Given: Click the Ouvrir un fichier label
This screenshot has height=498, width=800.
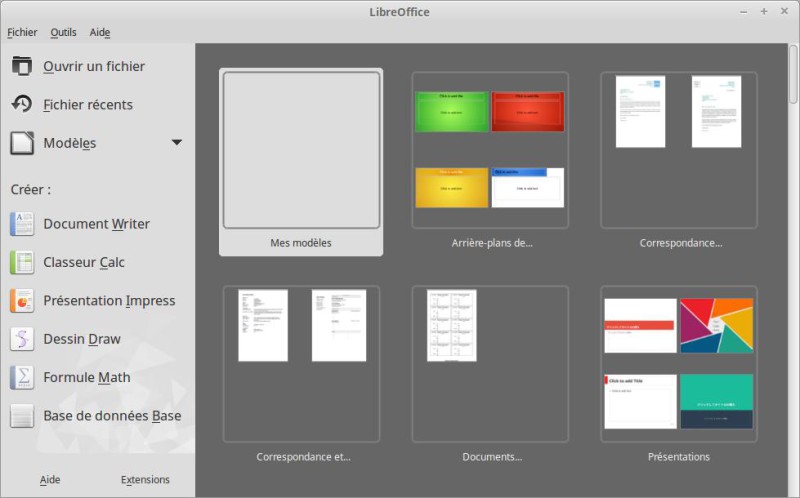Looking at the screenshot, I should [x=94, y=66].
